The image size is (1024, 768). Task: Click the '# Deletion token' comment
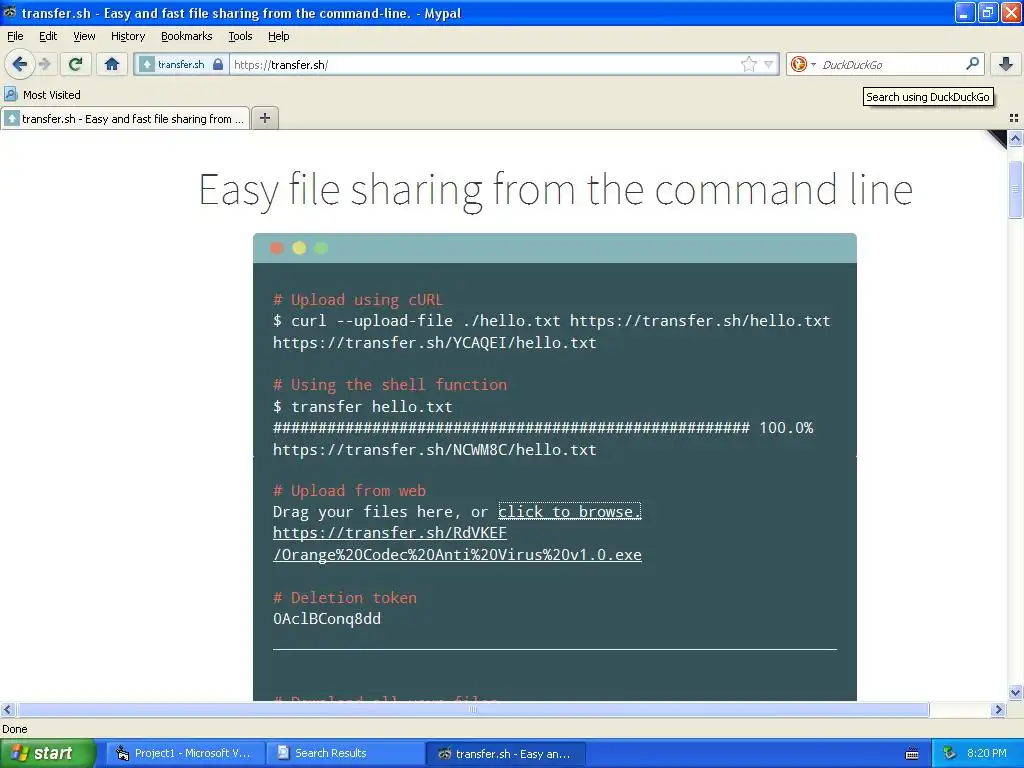(345, 598)
